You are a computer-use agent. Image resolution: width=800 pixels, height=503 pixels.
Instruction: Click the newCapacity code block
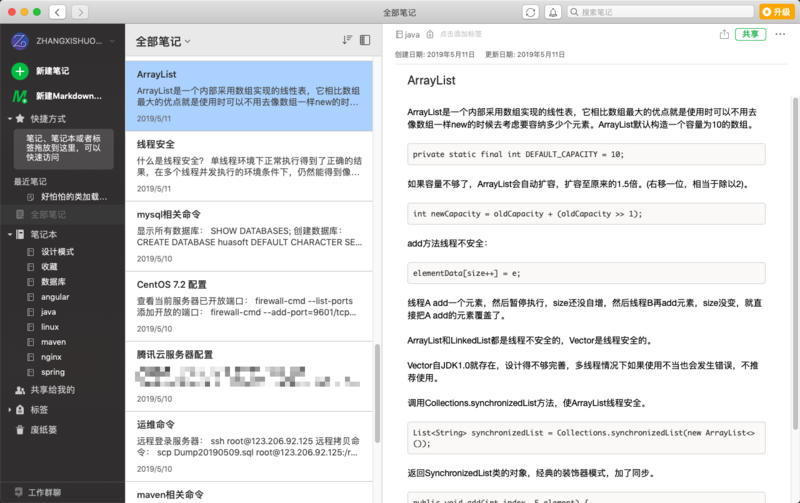coord(586,214)
